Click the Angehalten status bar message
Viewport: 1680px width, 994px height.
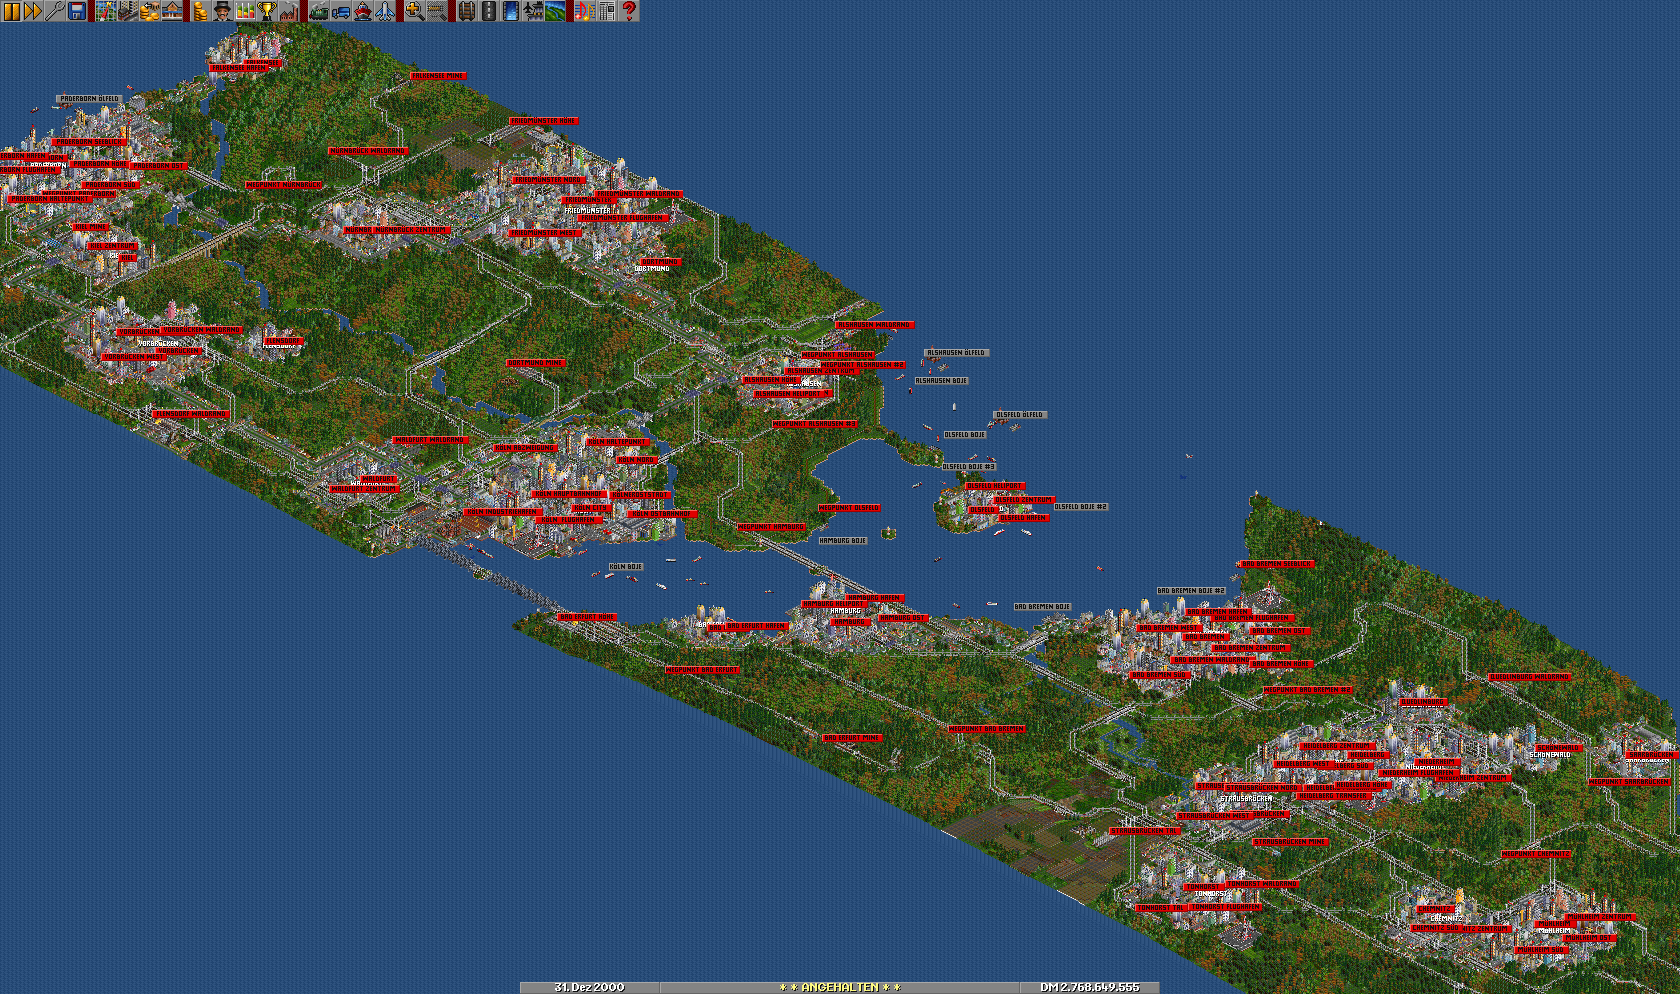coord(838,987)
